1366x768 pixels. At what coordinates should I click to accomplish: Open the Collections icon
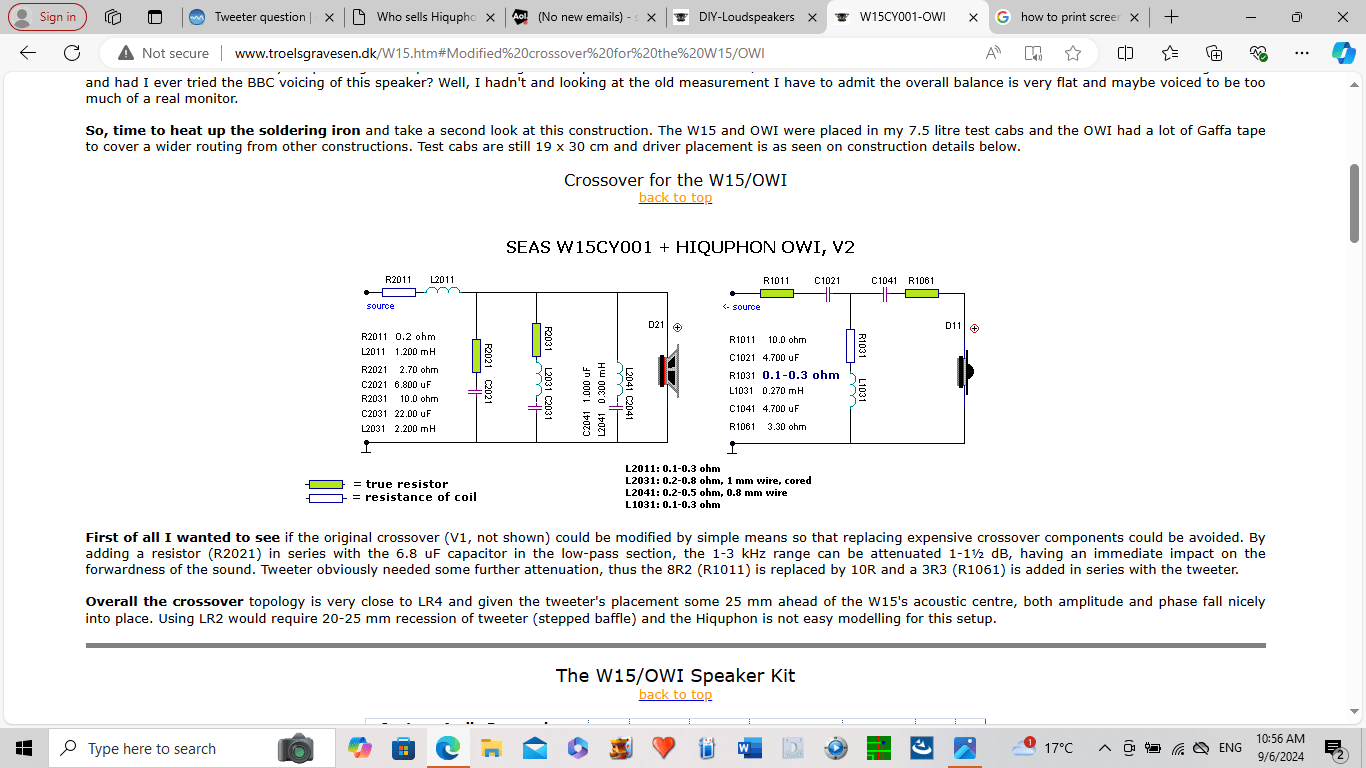[1214, 53]
